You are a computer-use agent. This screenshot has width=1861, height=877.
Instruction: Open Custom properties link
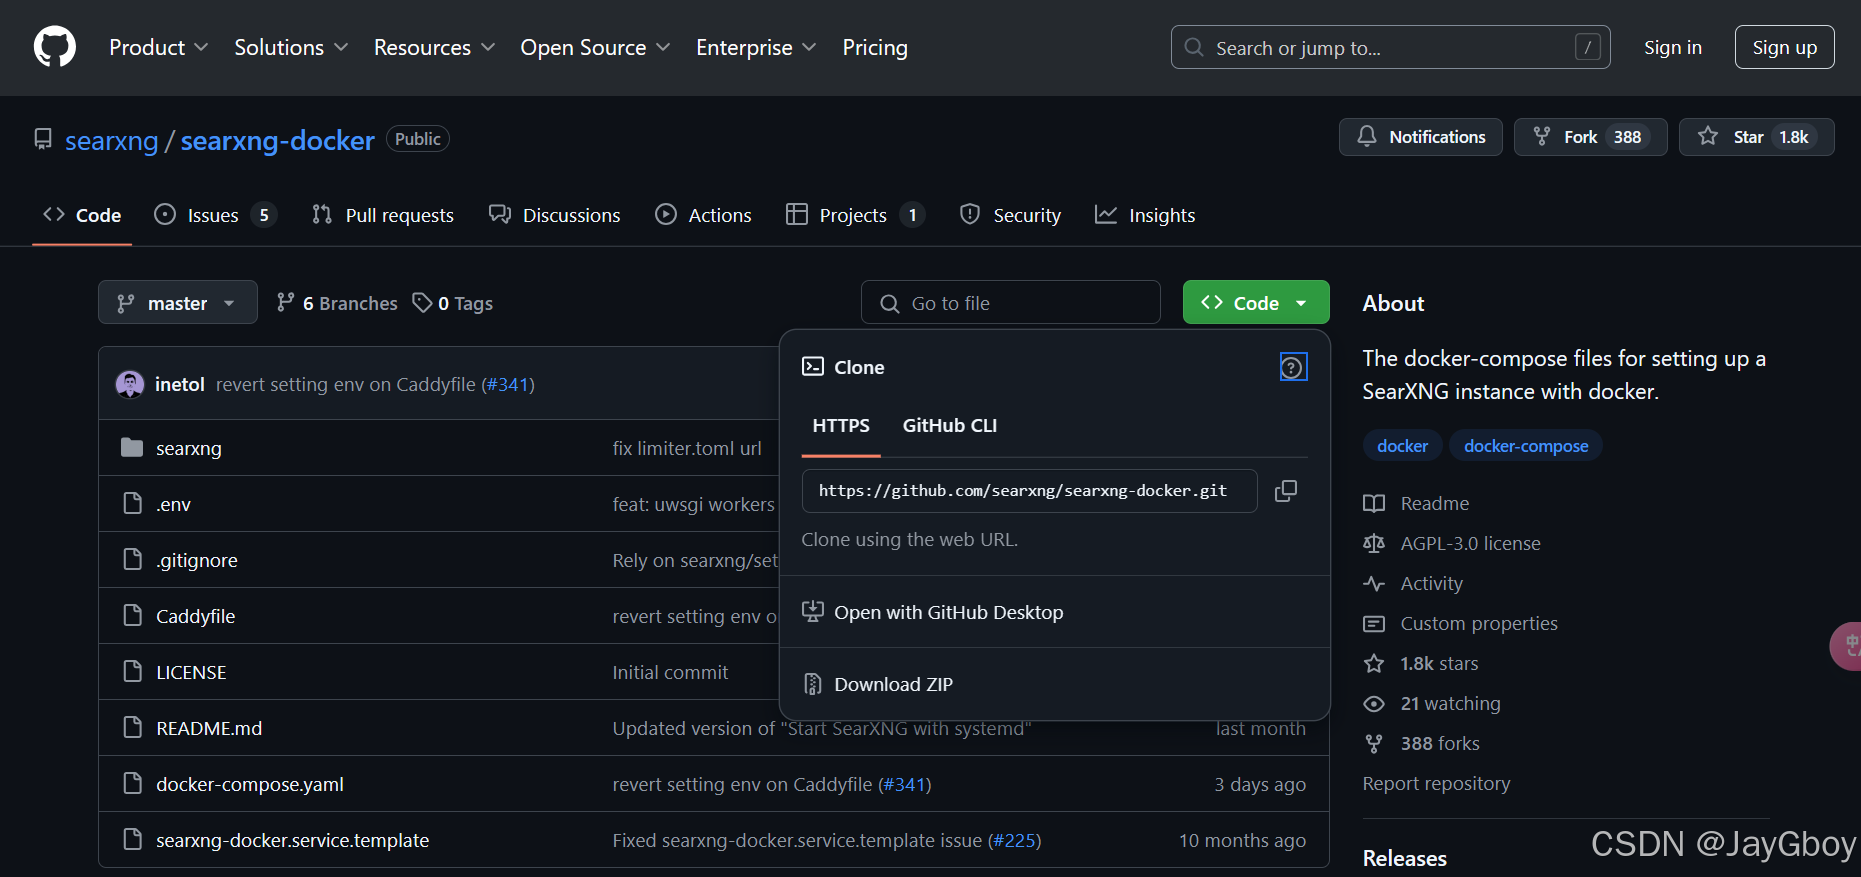tap(1461, 623)
